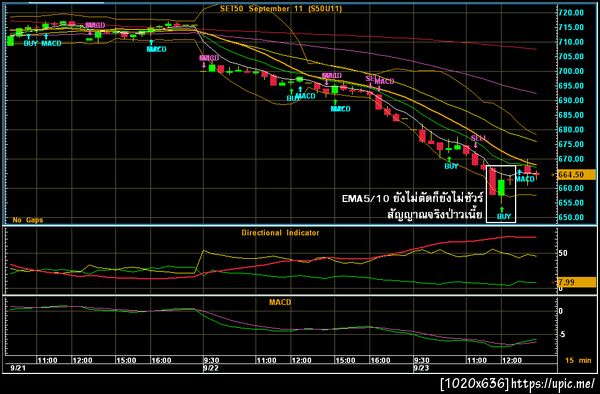Click the 650.00 price axis label
The height and width of the screenshot is (394, 600).
pyautogui.click(x=571, y=217)
